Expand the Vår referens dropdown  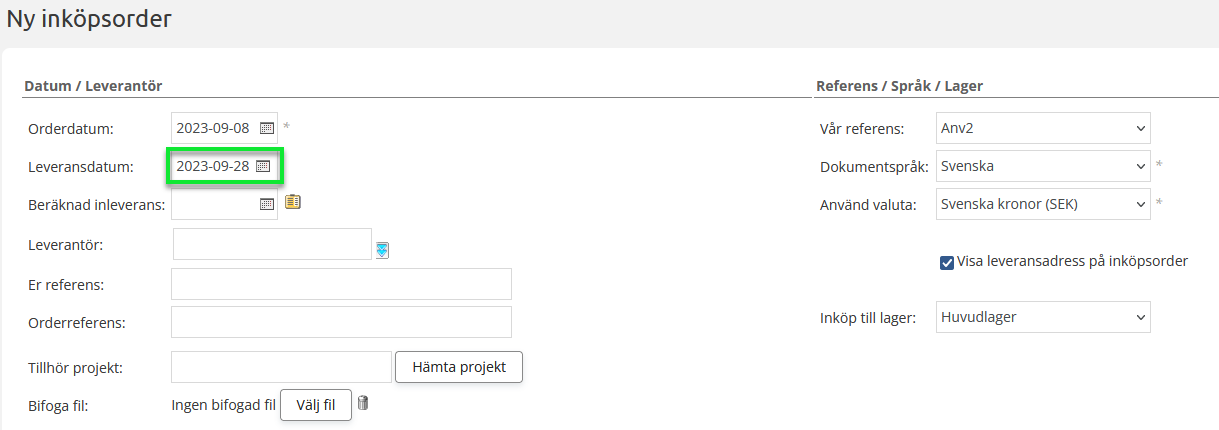coord(1044,128)
